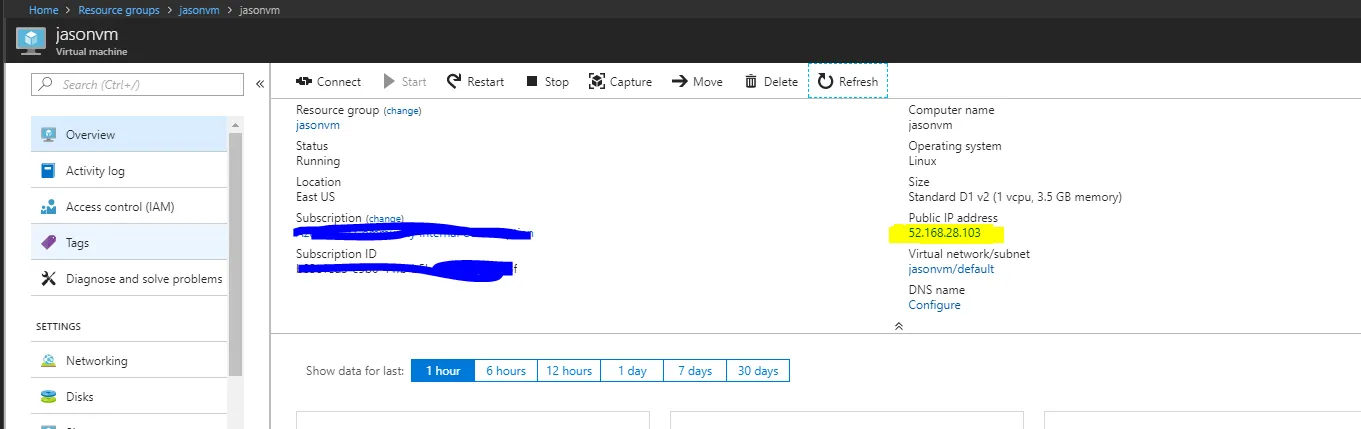Click Configure under DNS name
The image size is (1361, 429).
934,305
